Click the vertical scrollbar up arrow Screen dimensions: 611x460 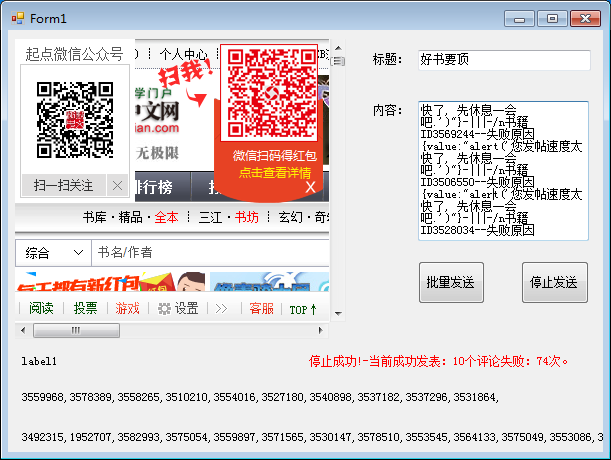338,48
